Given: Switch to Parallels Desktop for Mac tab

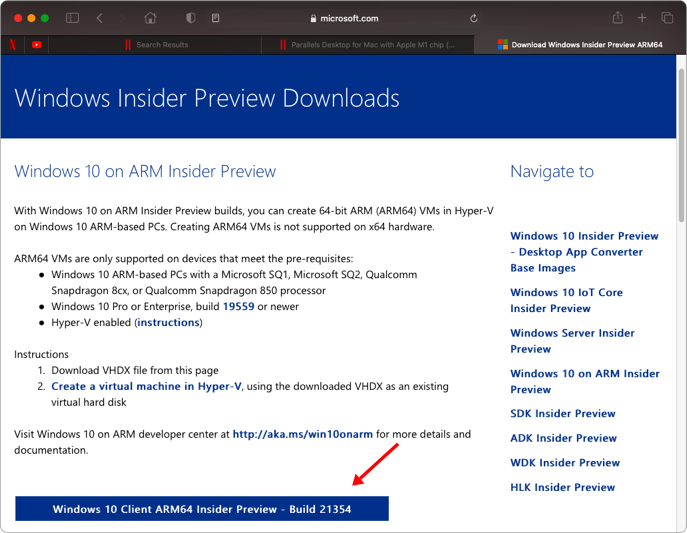Looking at the screenshot, I should click(x=368, y=45).
